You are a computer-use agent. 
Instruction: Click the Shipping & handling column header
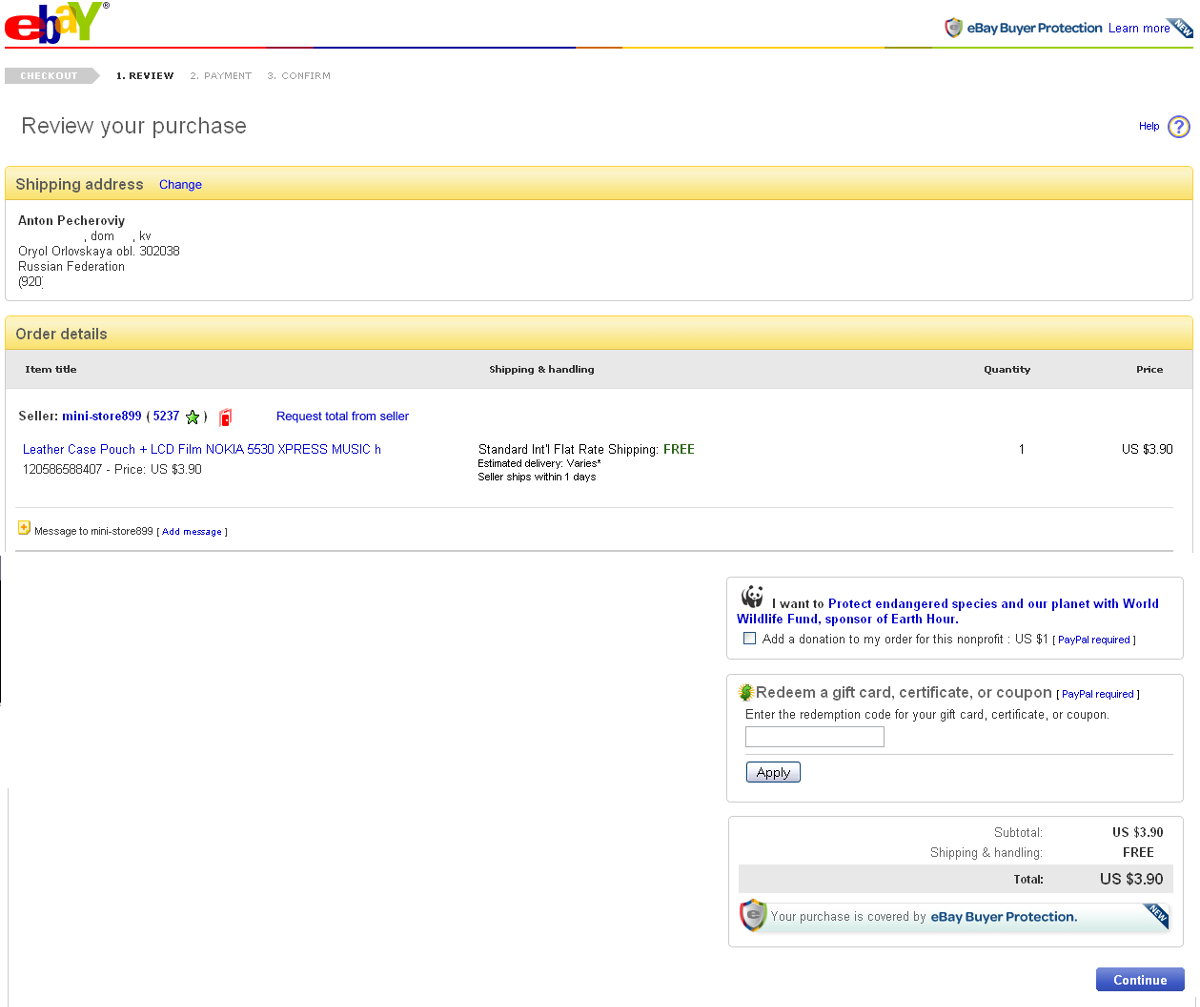click(x=542, y=370)
